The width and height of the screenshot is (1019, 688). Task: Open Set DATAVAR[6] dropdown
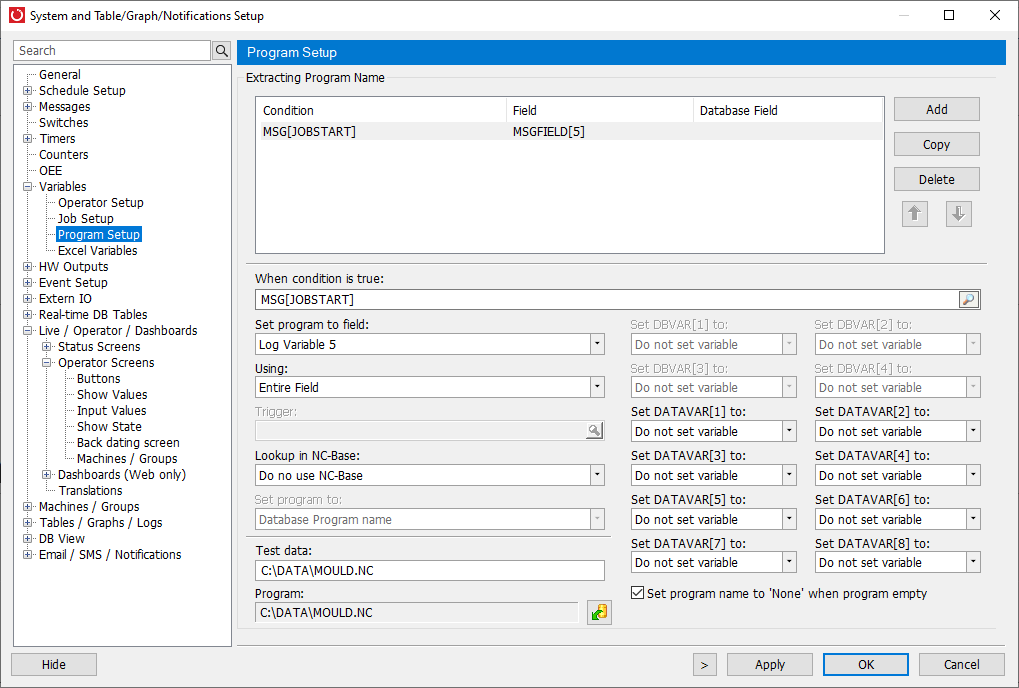pos(973,520)
